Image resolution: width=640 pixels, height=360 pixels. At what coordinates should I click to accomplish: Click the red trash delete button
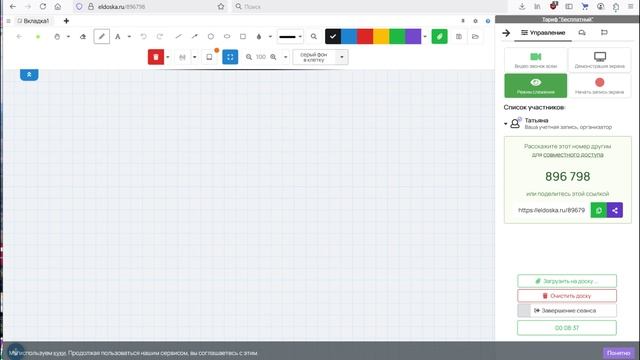tap(156, 57)
